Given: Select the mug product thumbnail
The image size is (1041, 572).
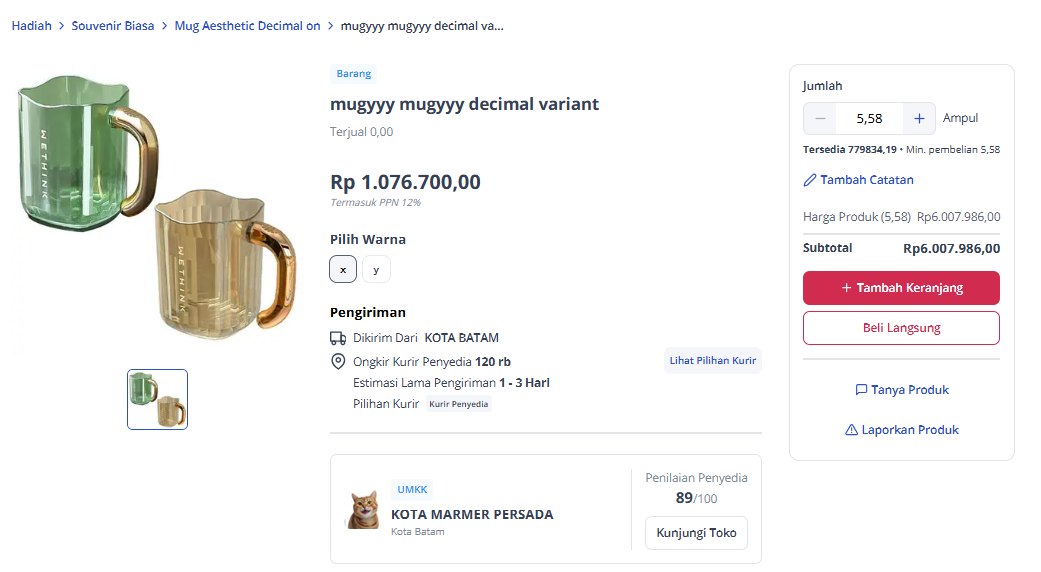Looking at the screenshot, I should pyautogui.click(x=157, y=399).
